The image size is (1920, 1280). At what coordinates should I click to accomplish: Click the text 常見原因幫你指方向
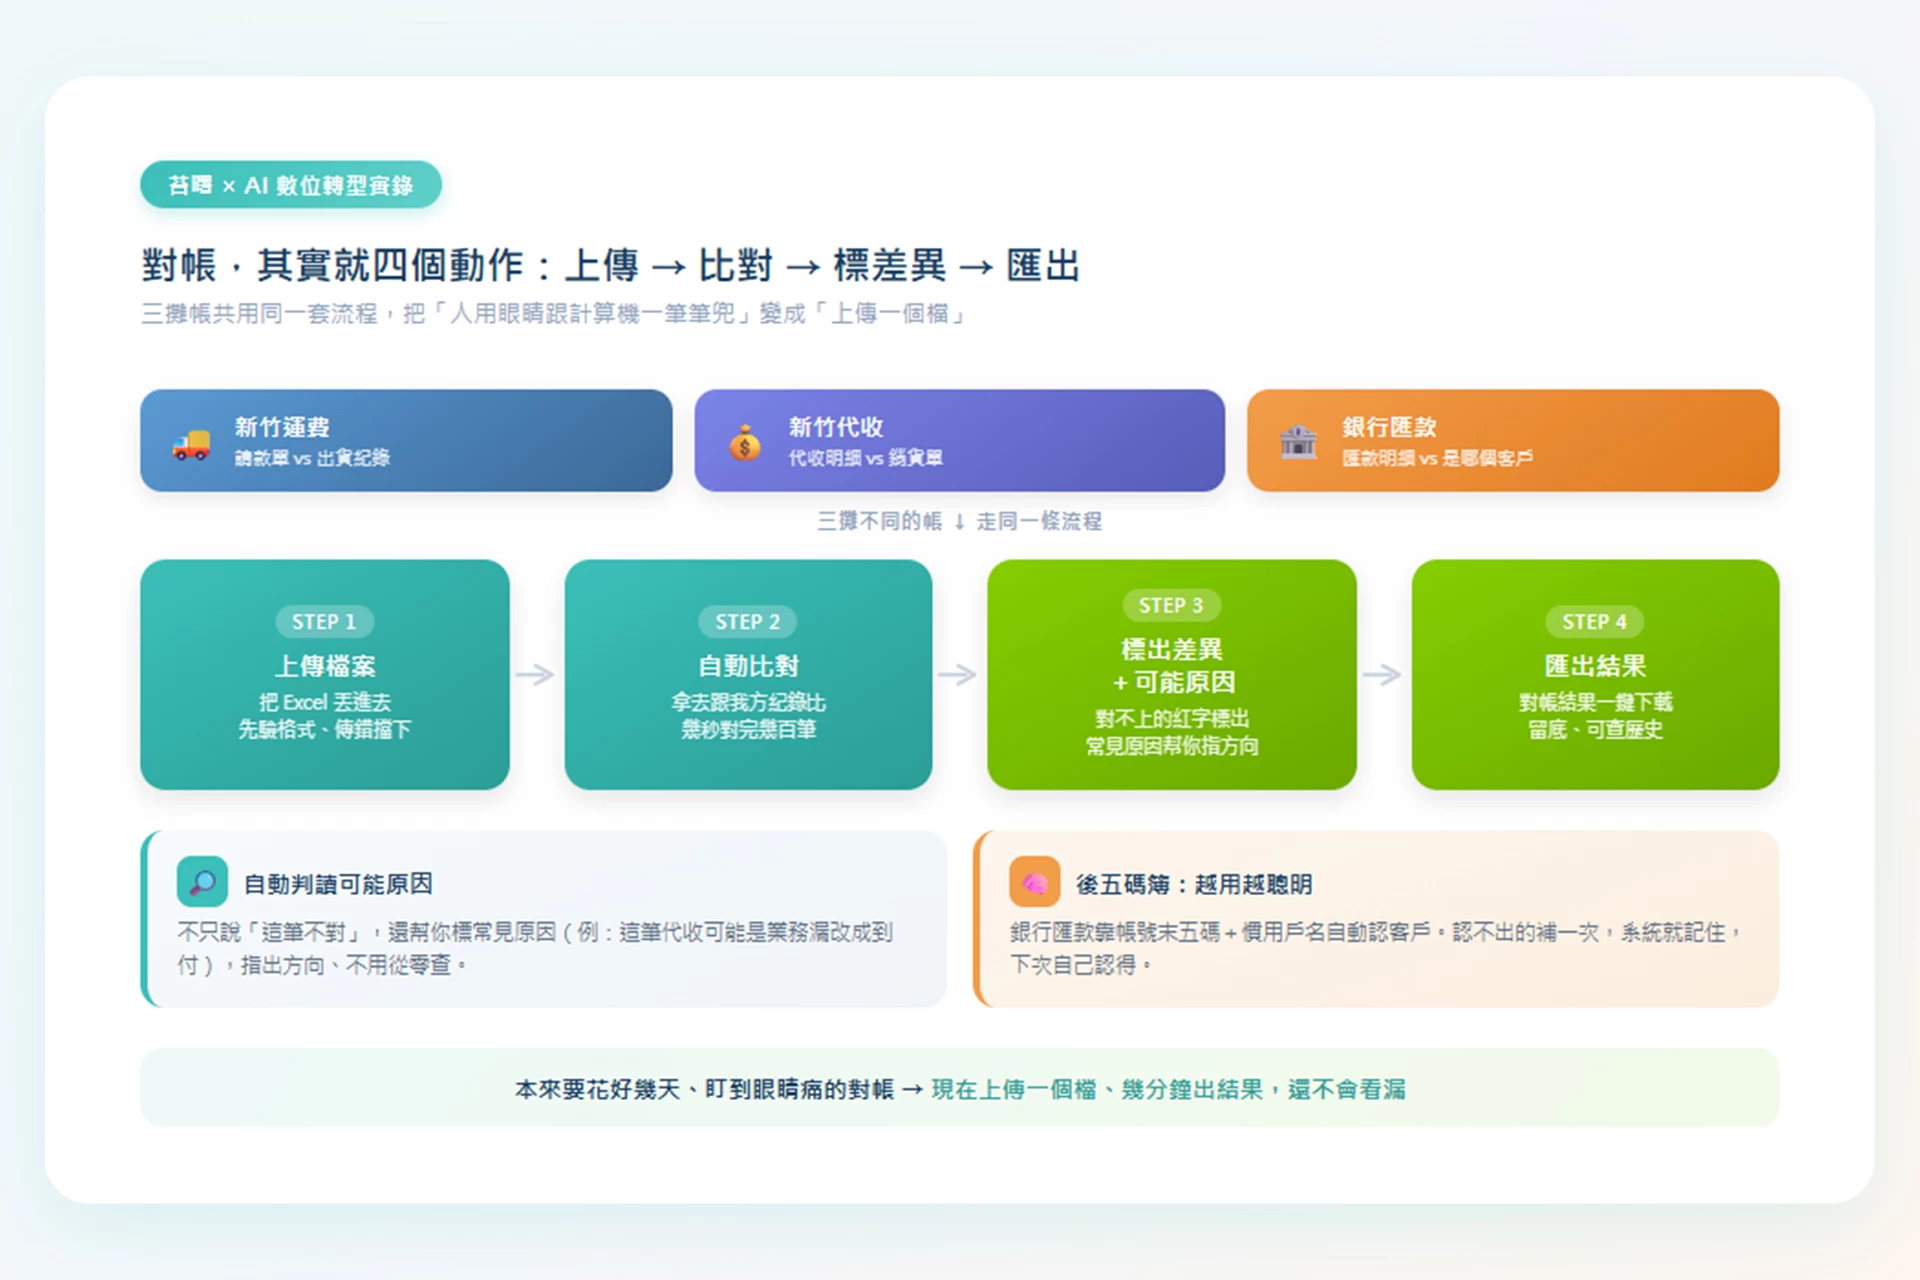pos(1172,745)
